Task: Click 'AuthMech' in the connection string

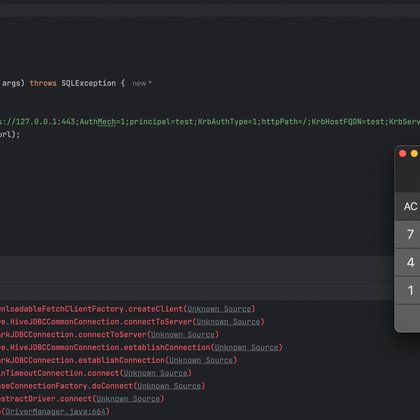Action: [x=97, y=122]
